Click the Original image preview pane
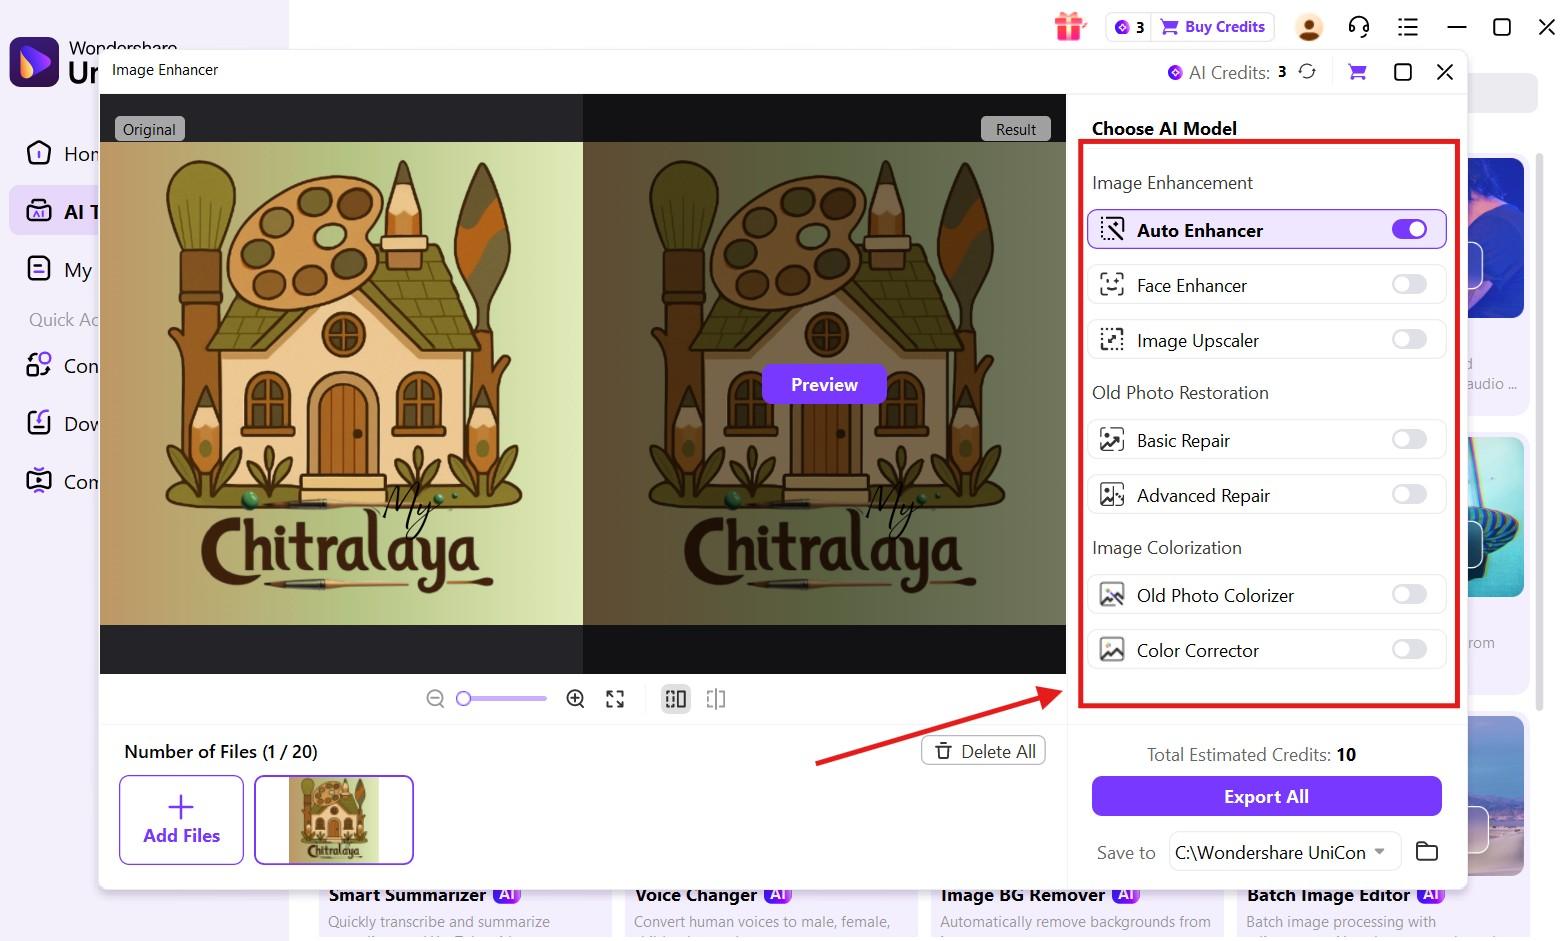This screenshot has height=941, width=1560. coord(341,384)
